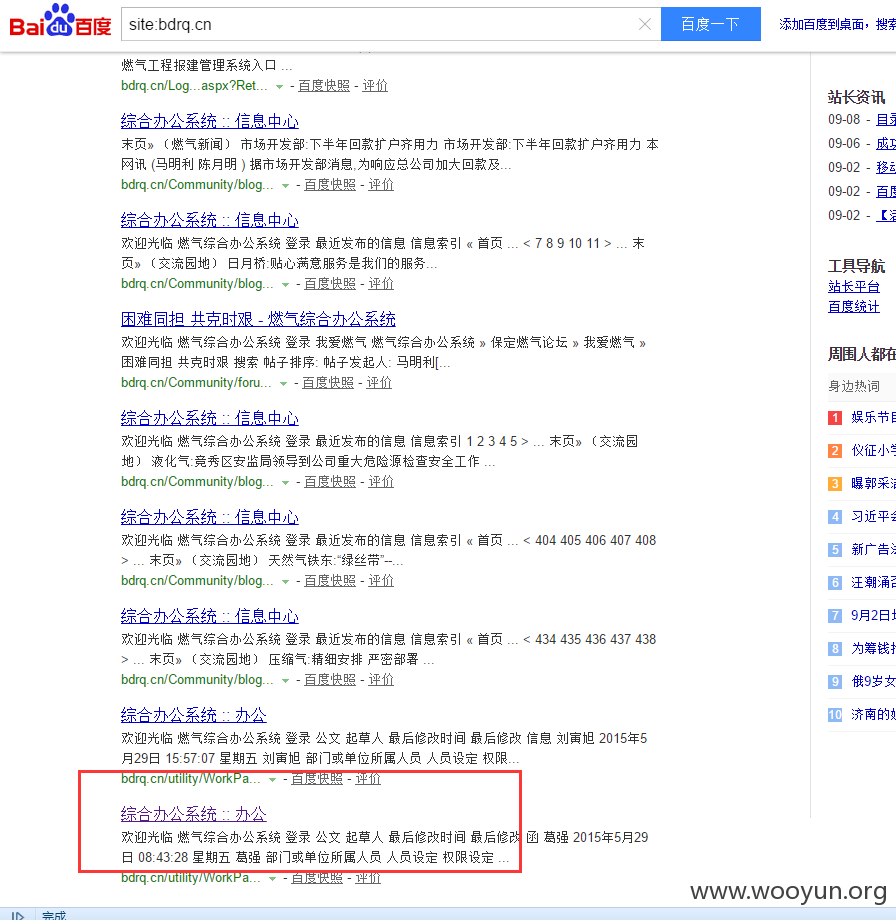Click 评价 for the 葛强 办公 result
The height and width of the screenshot is (920, 896).
[x=368, y=879]
